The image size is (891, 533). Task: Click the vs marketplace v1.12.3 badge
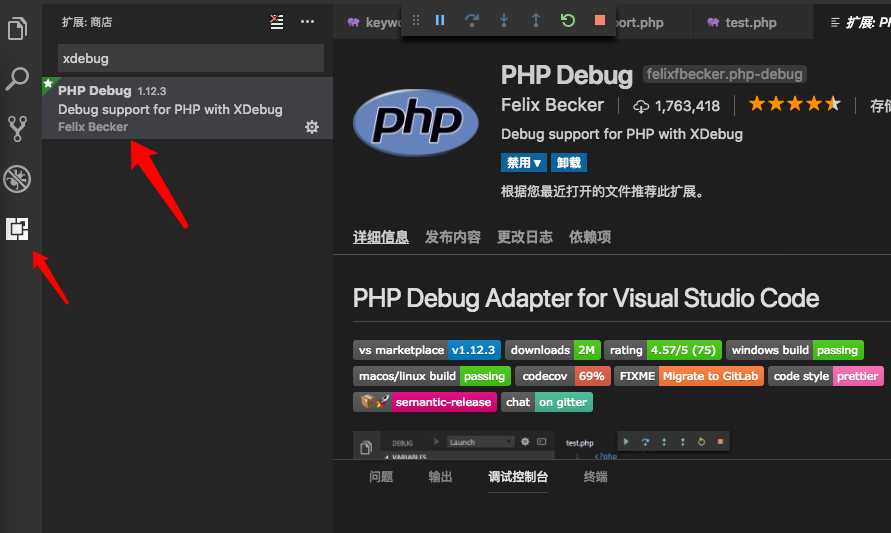tap(427, 350)
